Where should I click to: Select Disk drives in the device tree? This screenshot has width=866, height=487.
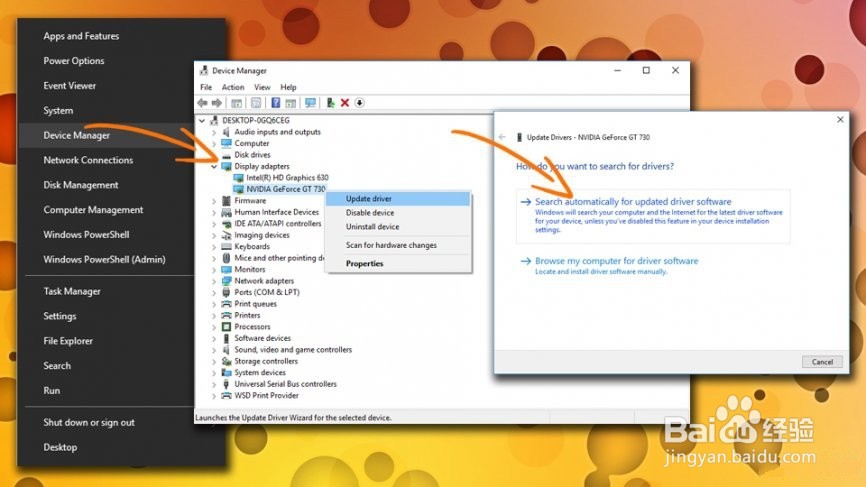pos(252,155)
